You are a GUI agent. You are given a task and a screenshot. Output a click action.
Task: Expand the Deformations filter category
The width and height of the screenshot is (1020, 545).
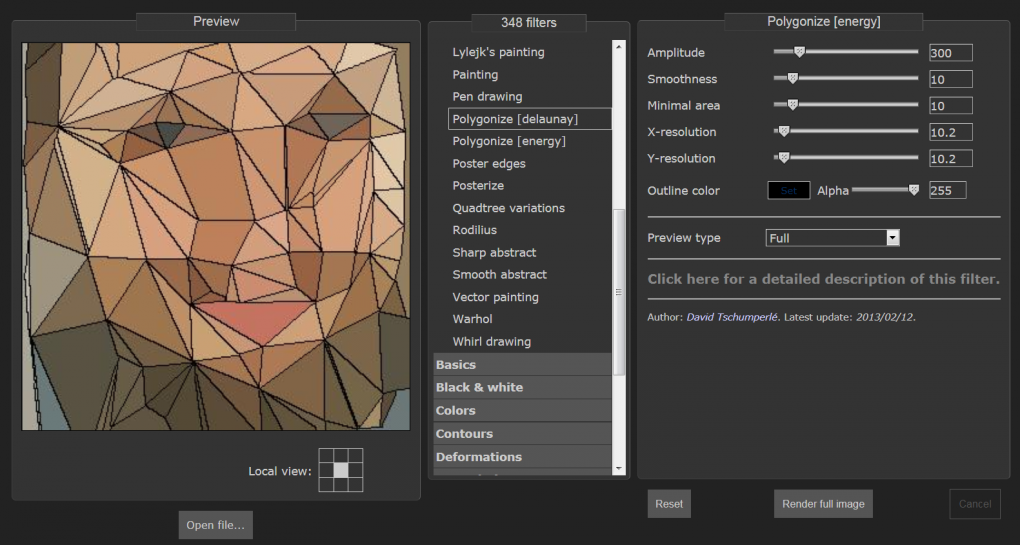(x=522, y=457)
